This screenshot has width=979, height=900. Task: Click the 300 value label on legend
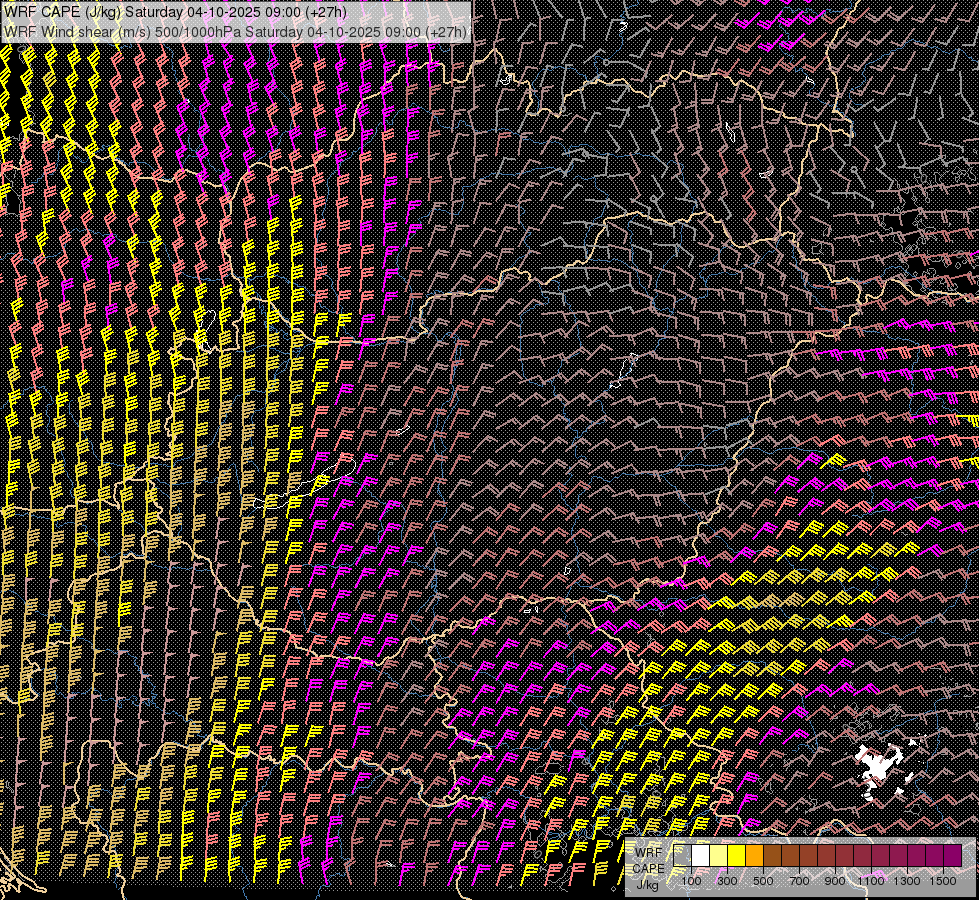(x=727, y=881)
